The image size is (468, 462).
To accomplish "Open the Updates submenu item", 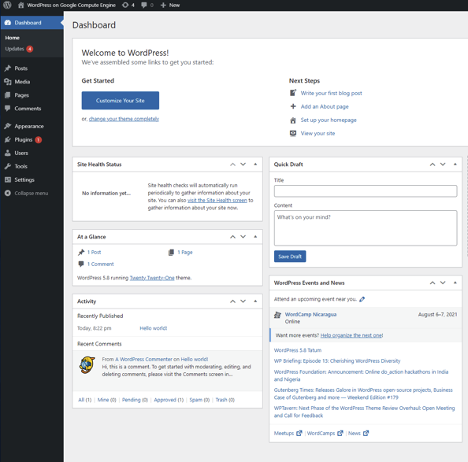I will point(14,49).
